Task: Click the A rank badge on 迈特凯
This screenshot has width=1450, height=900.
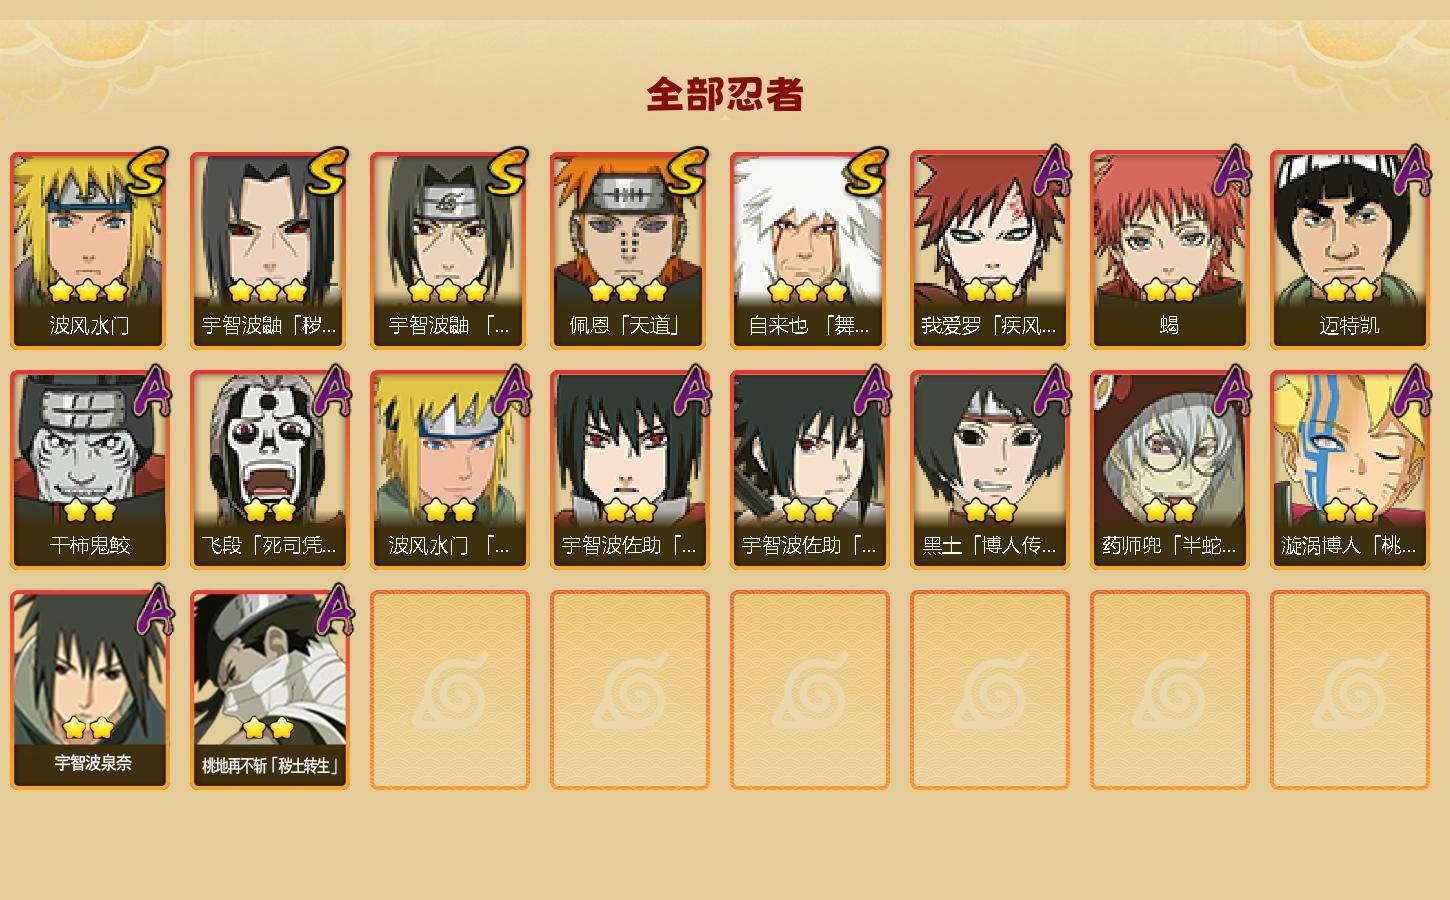Action: (1412, 171)
